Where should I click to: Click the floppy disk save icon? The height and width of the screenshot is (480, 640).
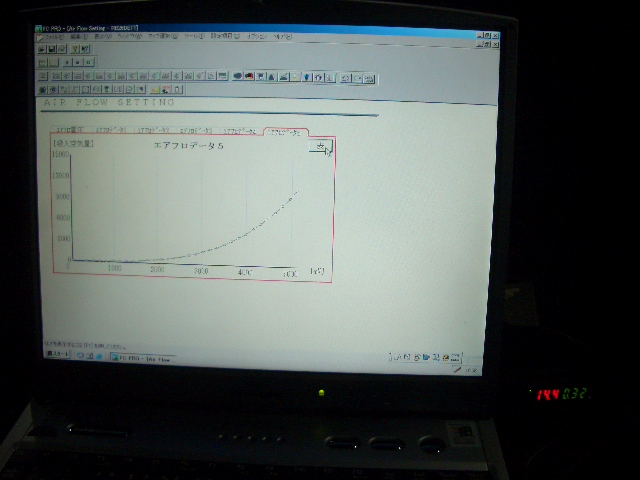point(52,49)
